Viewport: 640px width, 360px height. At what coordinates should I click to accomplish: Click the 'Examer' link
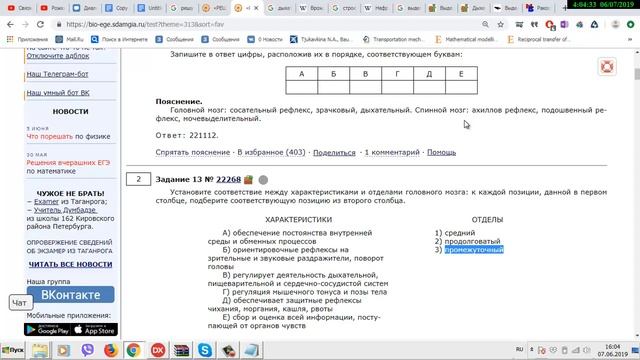click(46, 202)
